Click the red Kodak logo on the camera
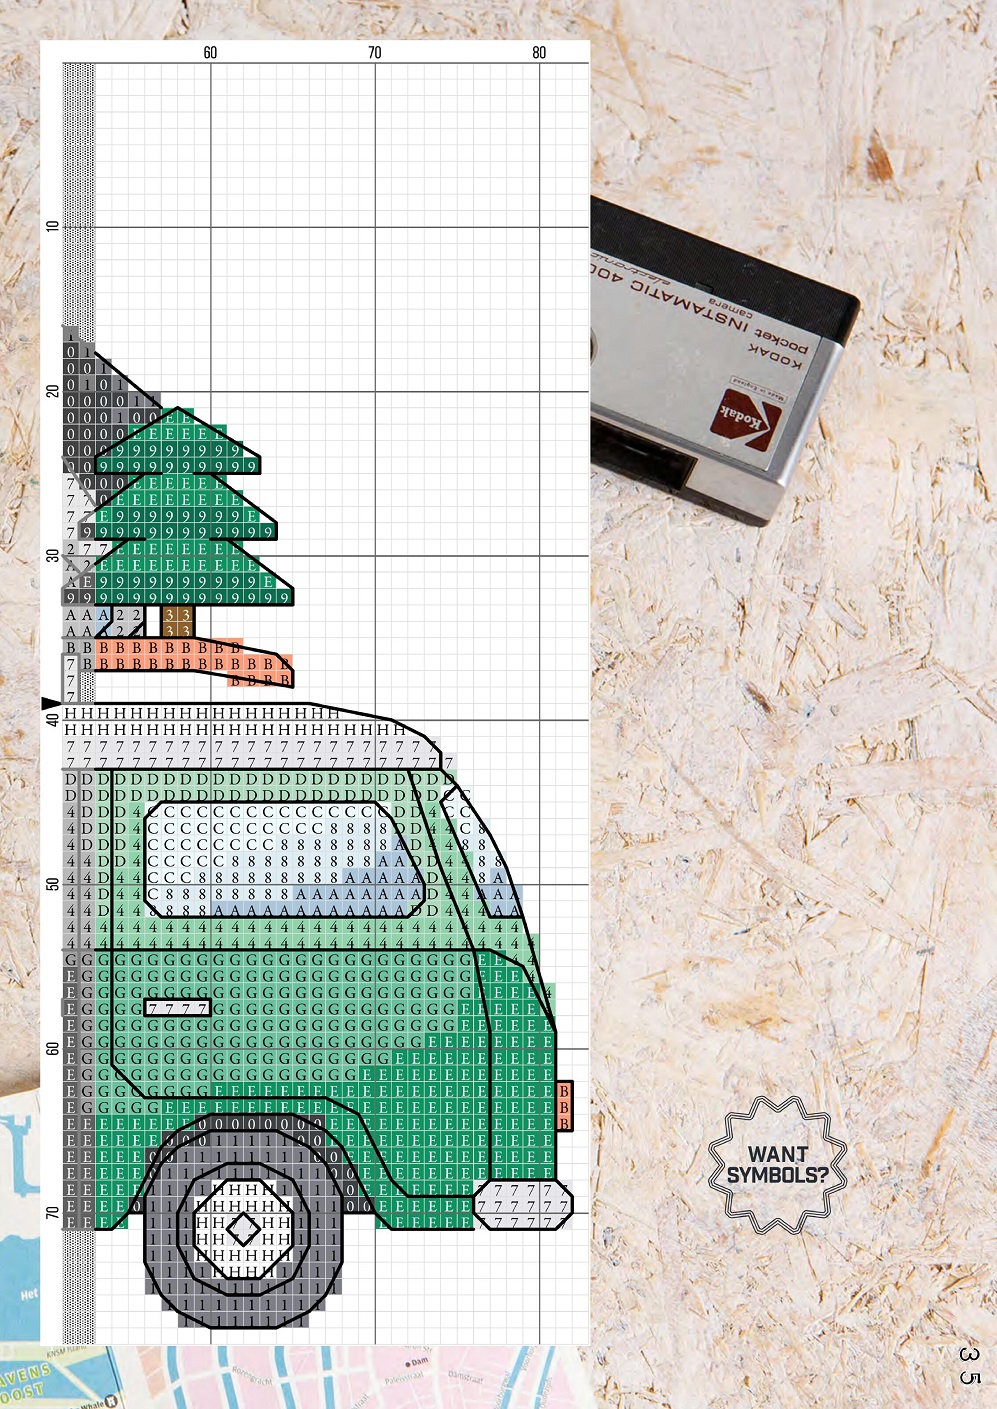Viewport: 997px width, 1409px height. [x=745, y=420]
